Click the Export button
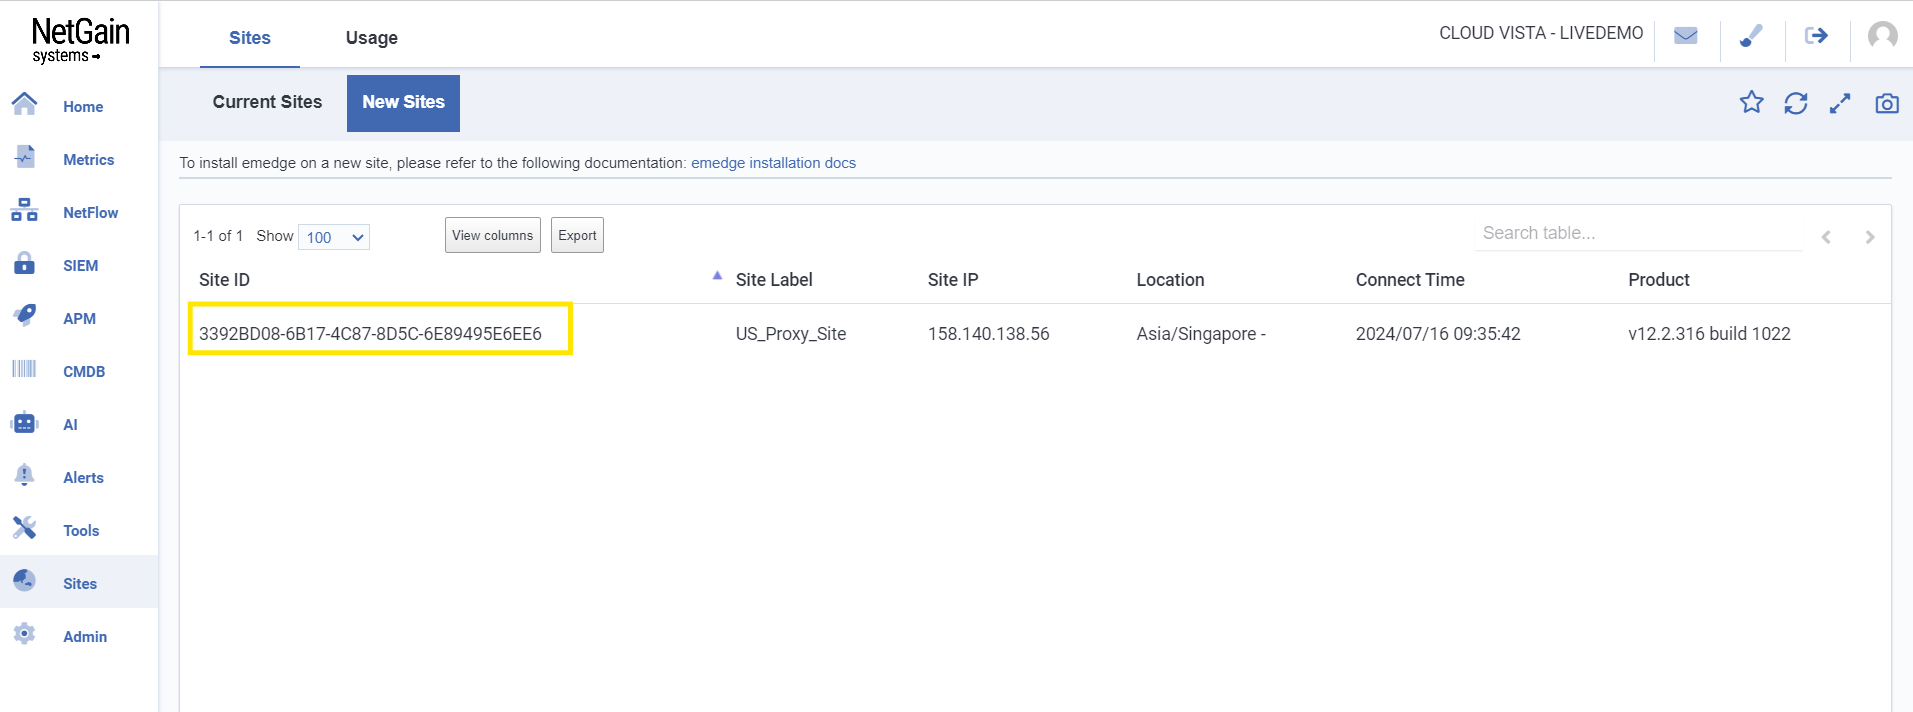The image size is (1913, 712). coord(577,235)
